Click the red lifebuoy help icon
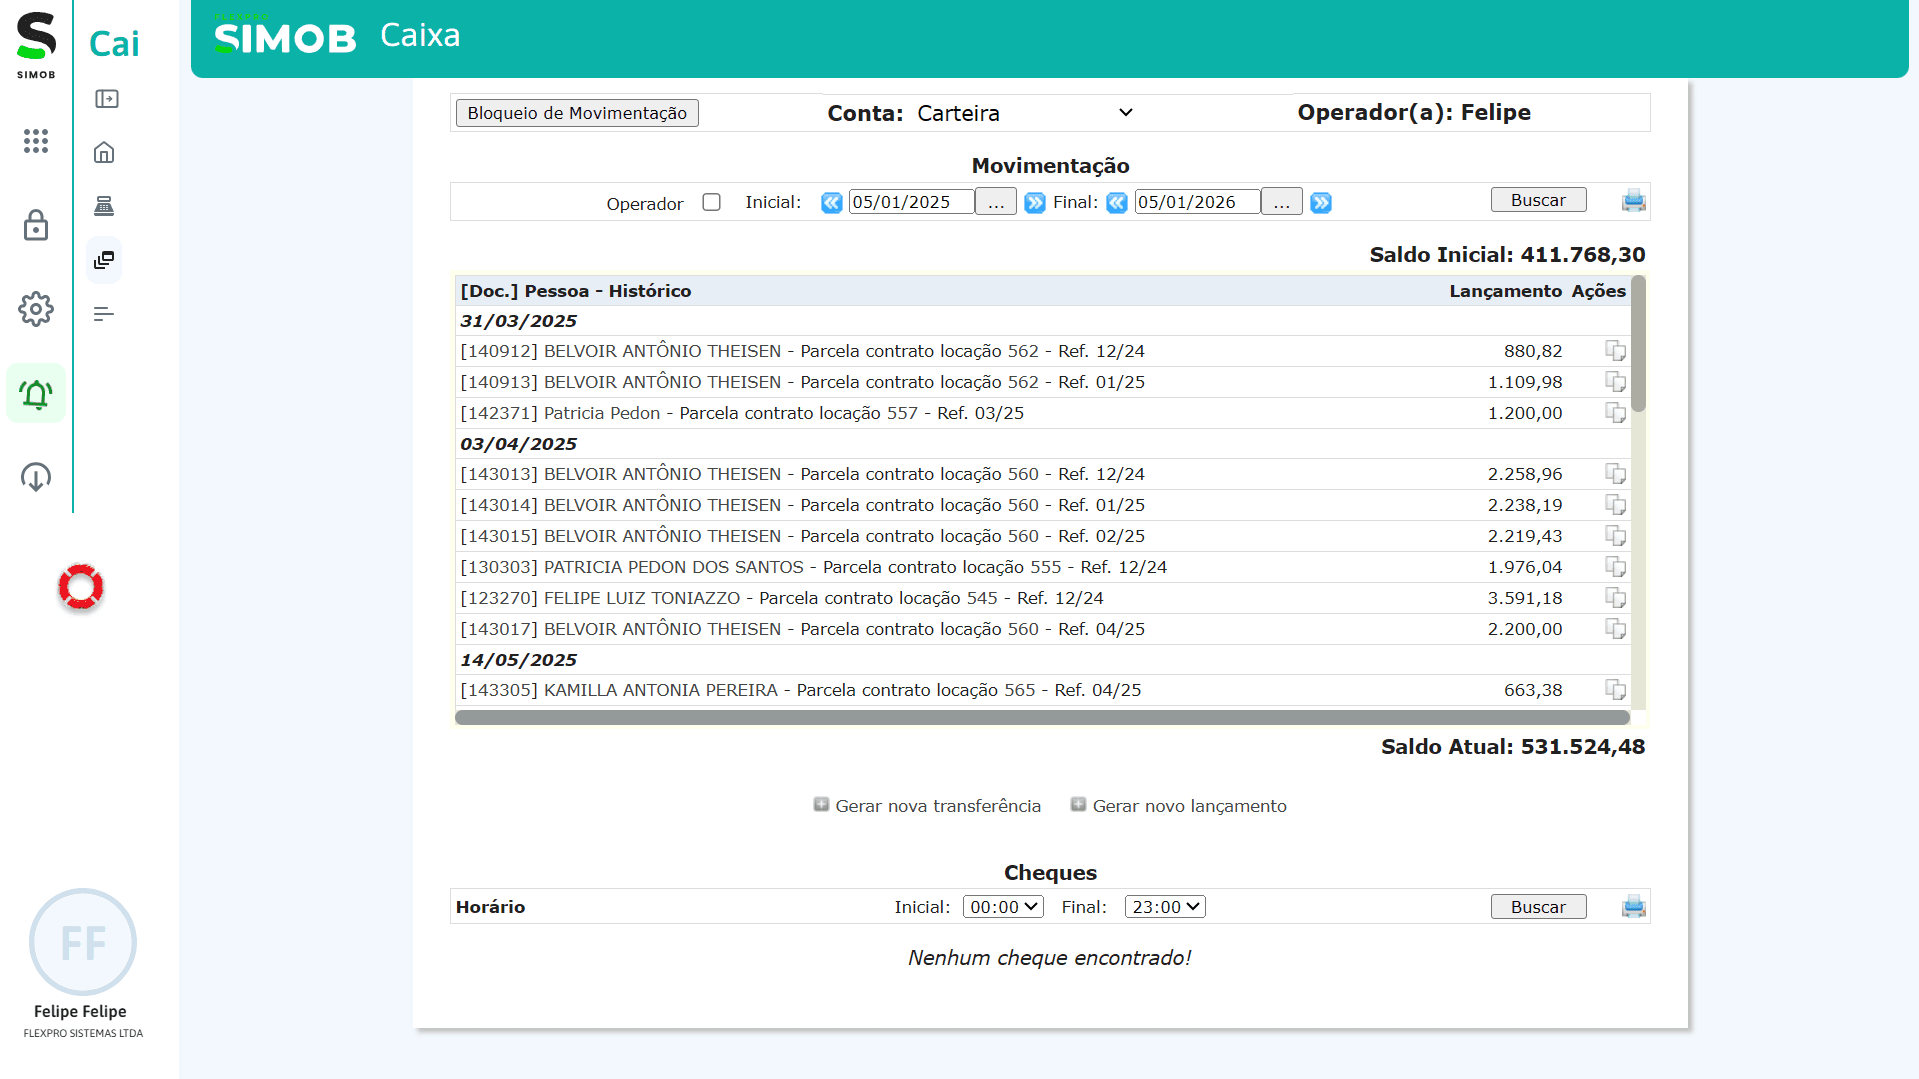This screenshot has height=1079, width=1919. [81, 587]
